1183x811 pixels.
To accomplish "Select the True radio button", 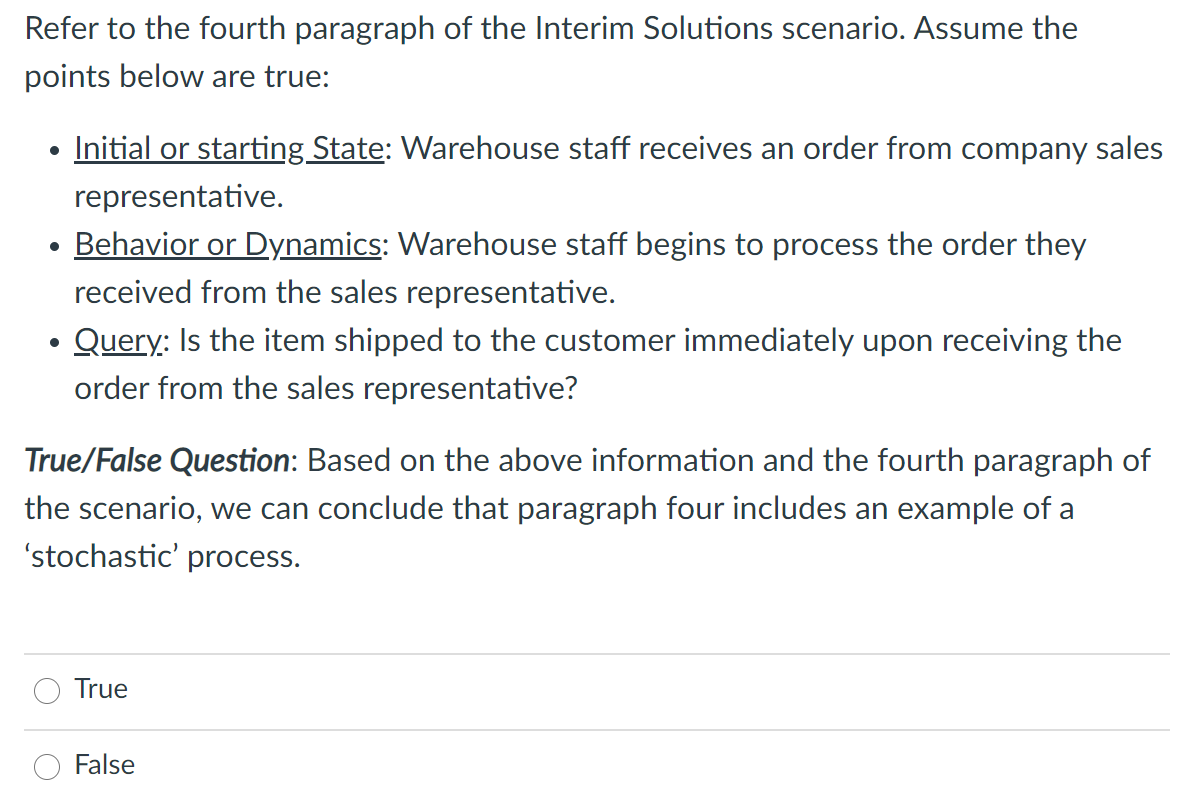I will (x=47, y=690).
